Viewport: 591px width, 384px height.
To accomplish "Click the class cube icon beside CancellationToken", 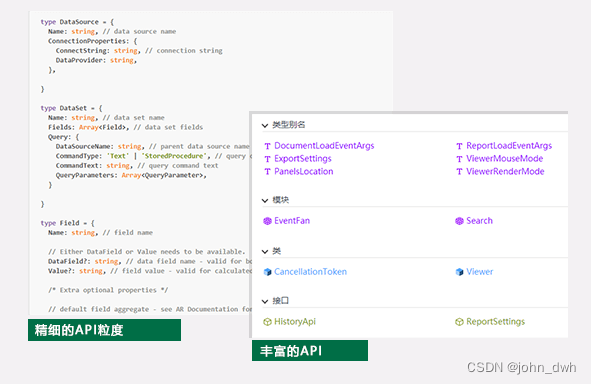I will pyautogui.click(x=267, y=272).
